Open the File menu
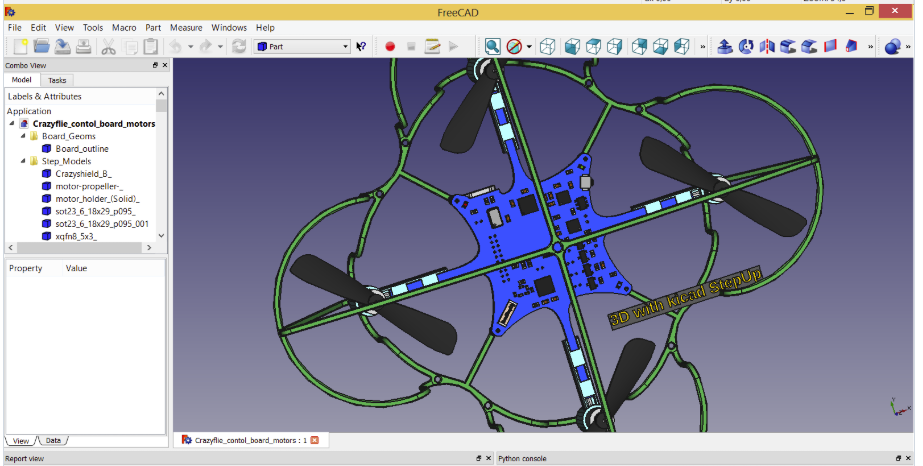This screenshot has width=923, height=466. (15, 28)
